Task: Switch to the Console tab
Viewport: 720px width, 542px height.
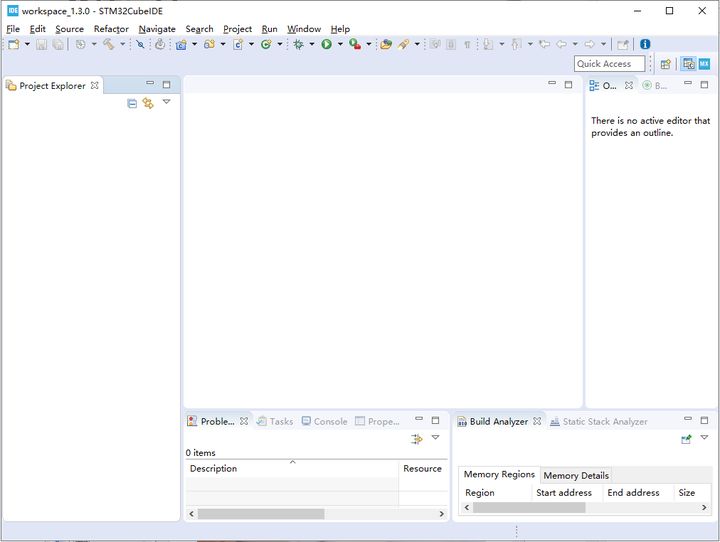Action: pyautogui.click(x=325, y=421)
